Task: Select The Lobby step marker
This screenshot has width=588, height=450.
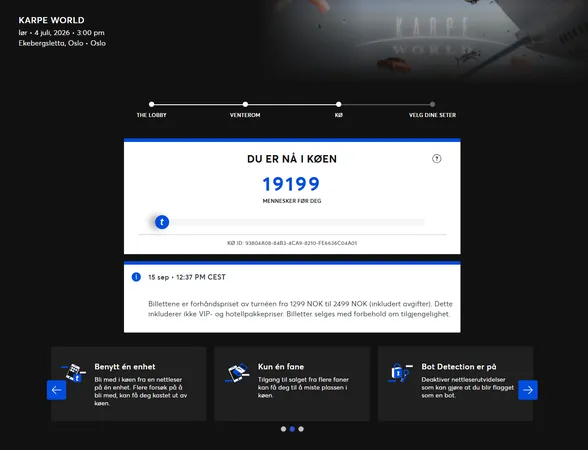Action: click(152, 104)
